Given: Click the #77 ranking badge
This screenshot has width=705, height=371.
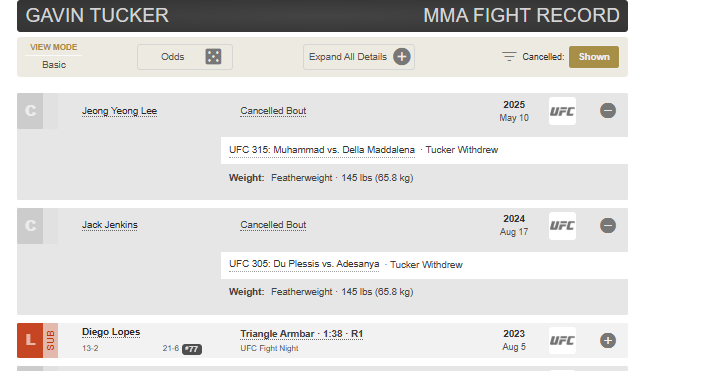Looking at the screenshot, I should 192,349.
